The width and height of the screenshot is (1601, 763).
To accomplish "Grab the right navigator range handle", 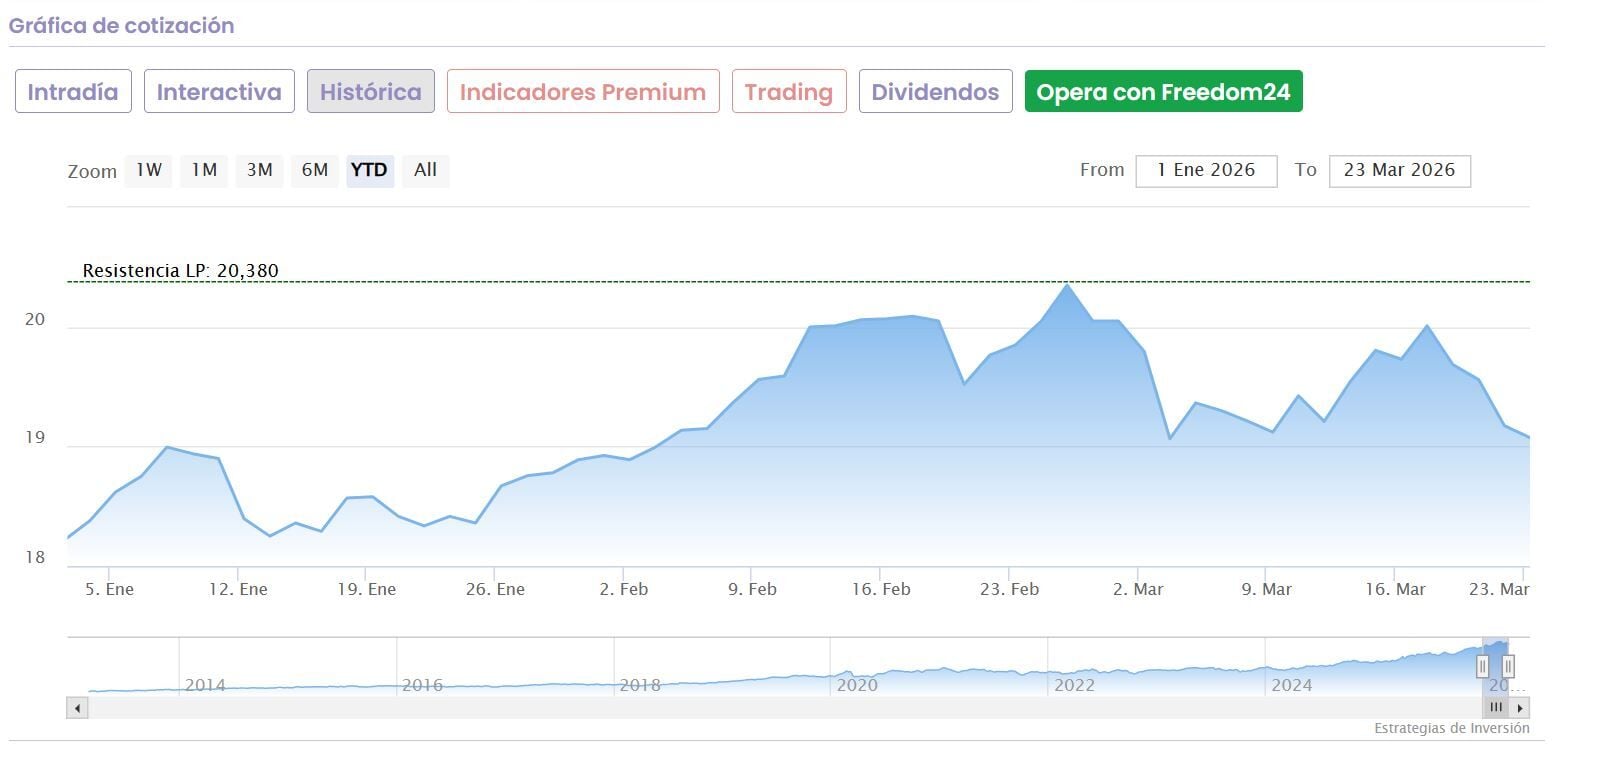I will pyautogui.click(x=1508, y=666).
